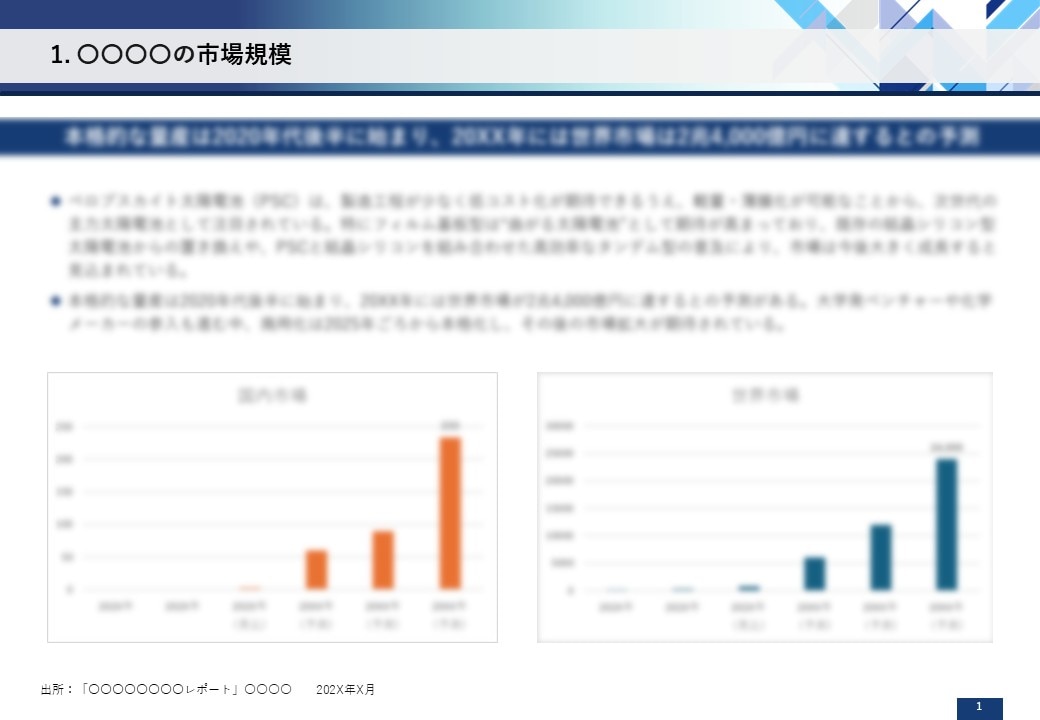Click the blue triangle decoration in the top-right corner

(1012, 12)
